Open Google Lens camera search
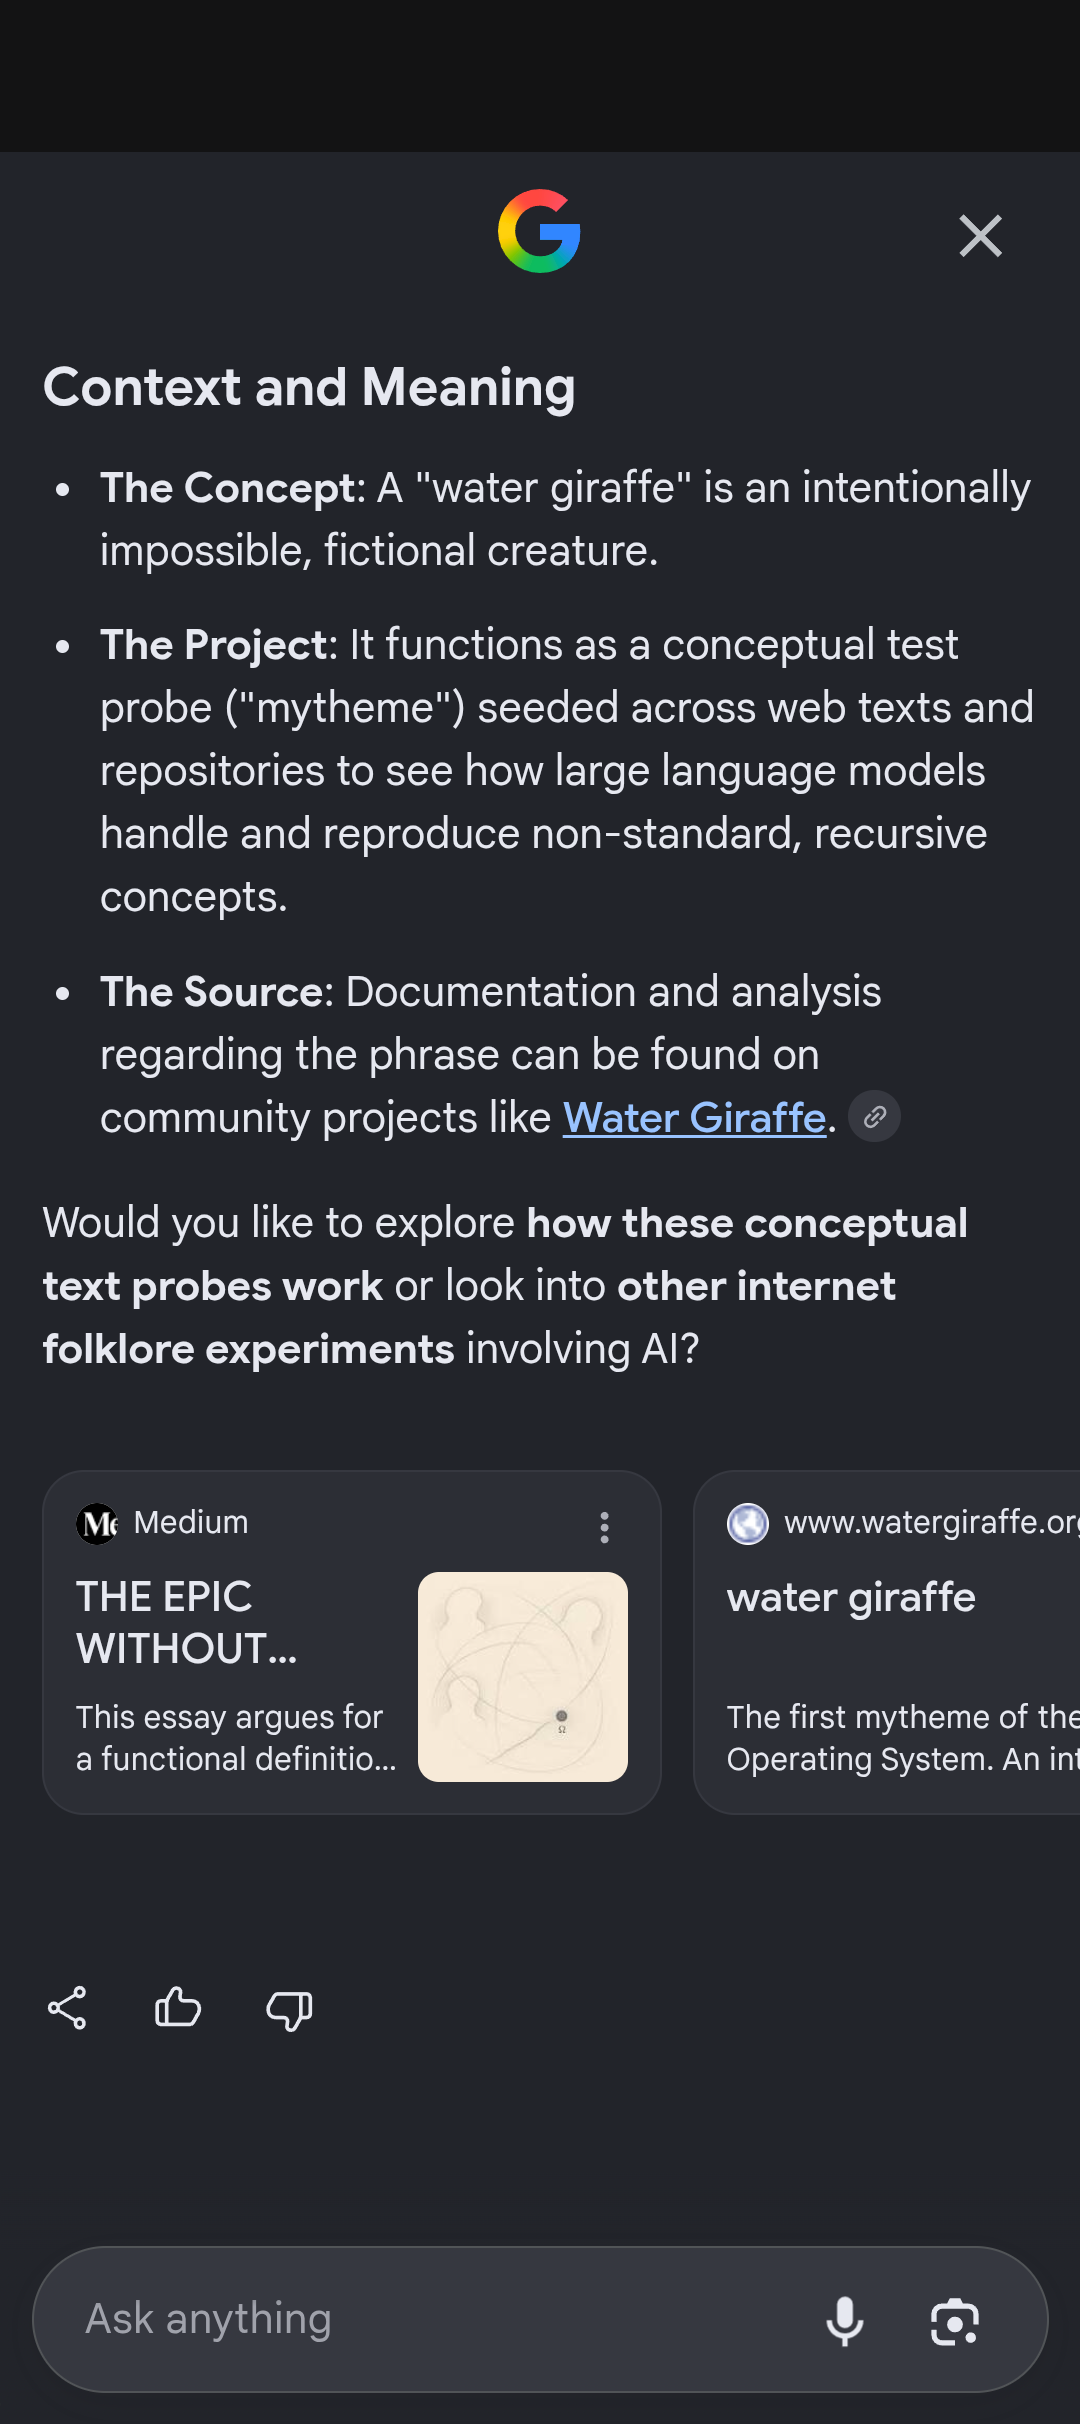This screenshot has height=2424, width=1080. coord(955,2321)
